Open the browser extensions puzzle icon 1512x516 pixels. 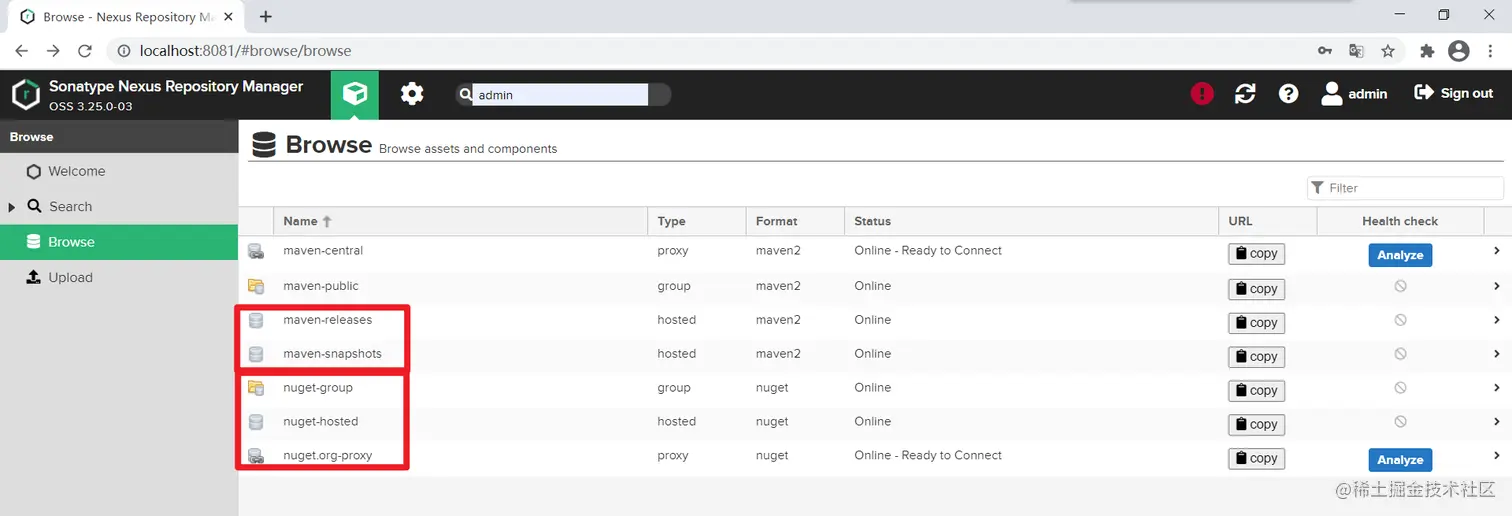(1427, 50)
